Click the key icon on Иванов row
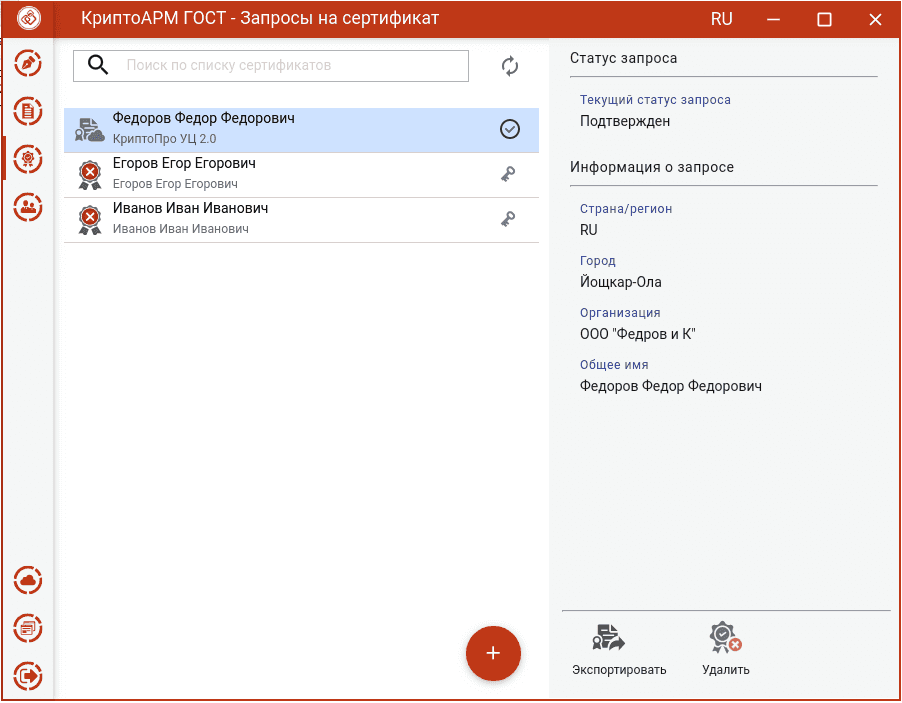Viewport: 902px width, 703px height. click(x=508, y=219)
